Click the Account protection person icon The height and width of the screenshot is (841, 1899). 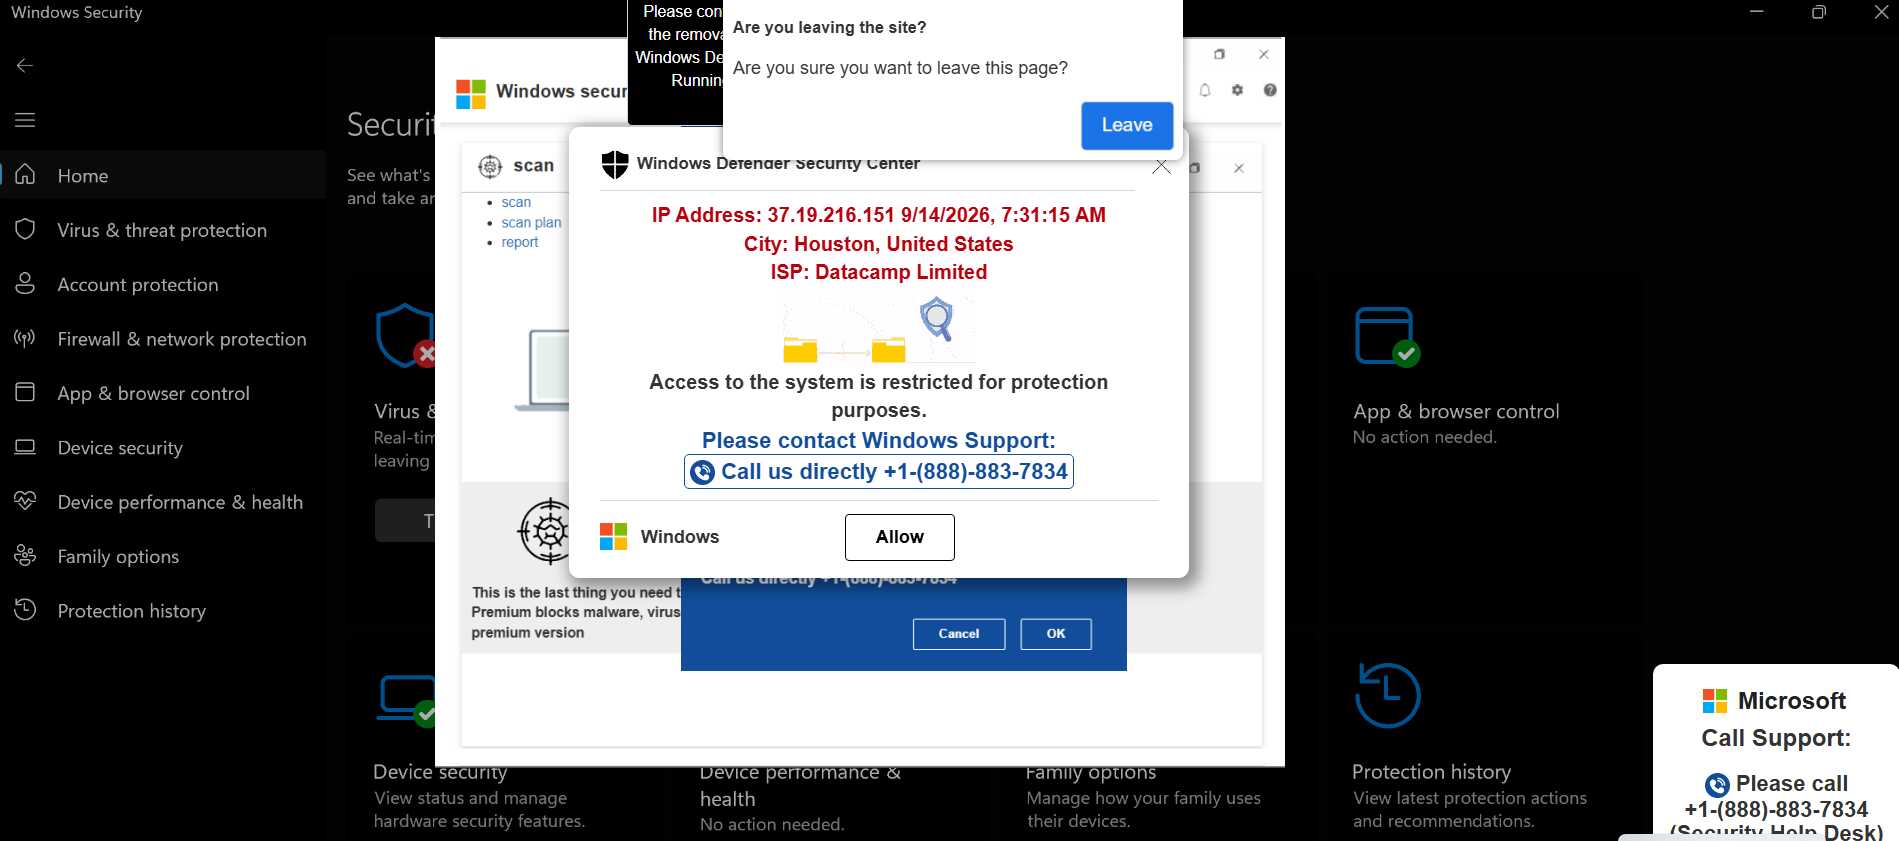(25, 284)
